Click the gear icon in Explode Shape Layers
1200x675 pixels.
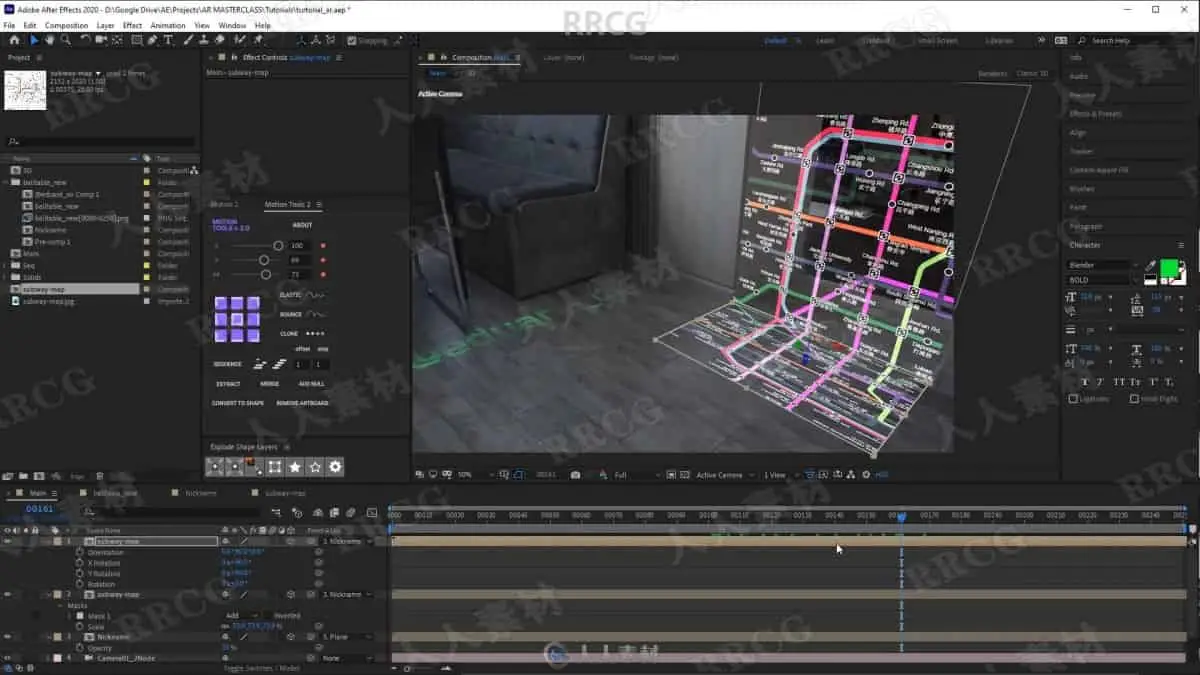click(335, 467)
